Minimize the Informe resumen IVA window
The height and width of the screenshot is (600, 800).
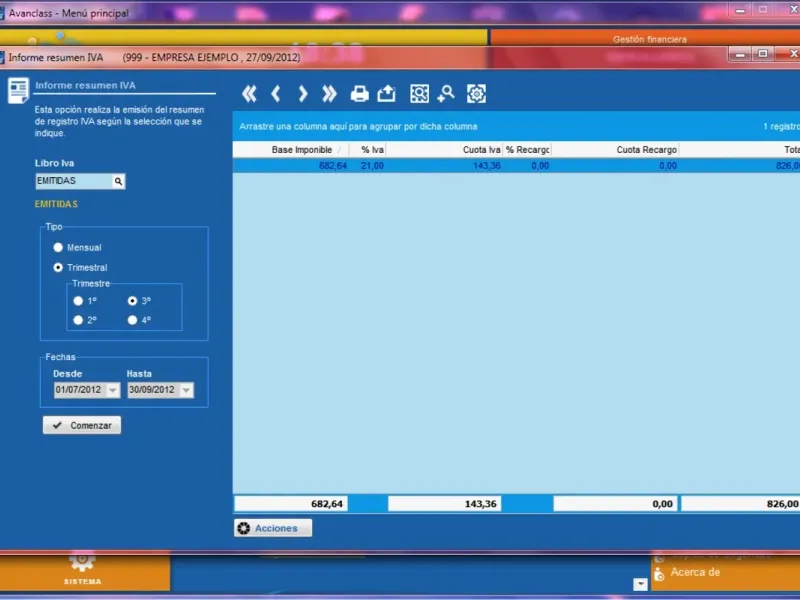pos(741,54)
